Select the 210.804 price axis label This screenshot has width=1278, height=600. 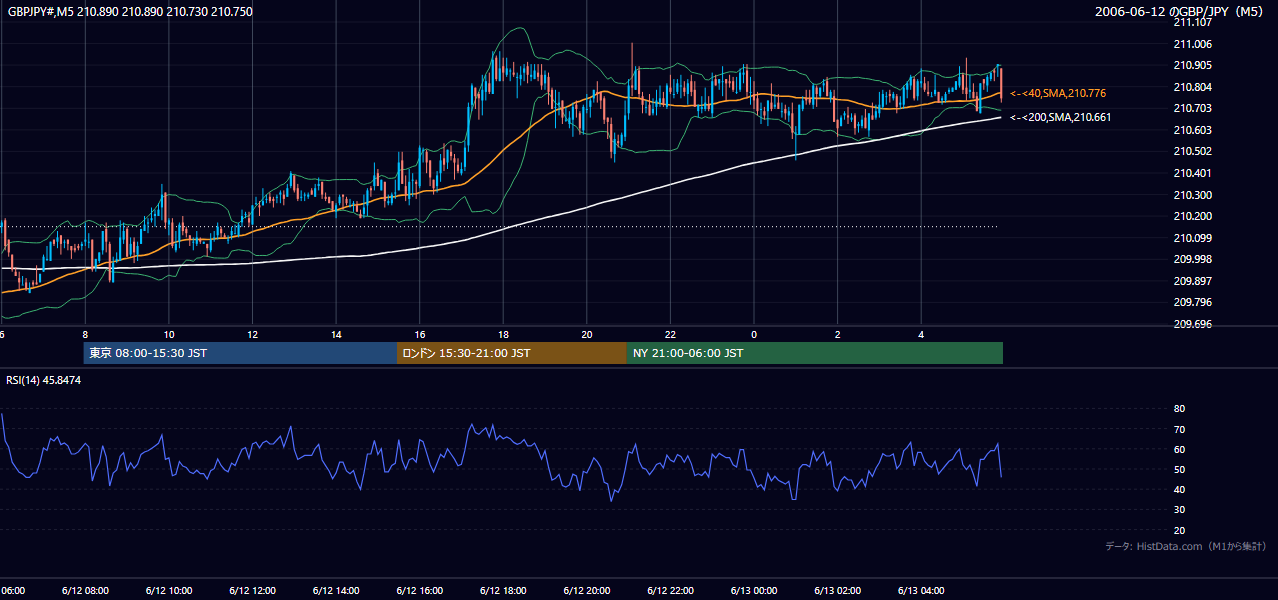(1192, 87)
